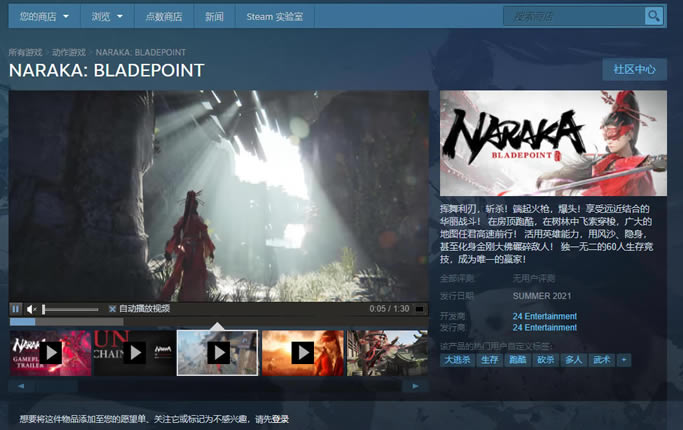Open 浏览 dropdown menu
Screen dimensions: 683x430
coord(107,17)
